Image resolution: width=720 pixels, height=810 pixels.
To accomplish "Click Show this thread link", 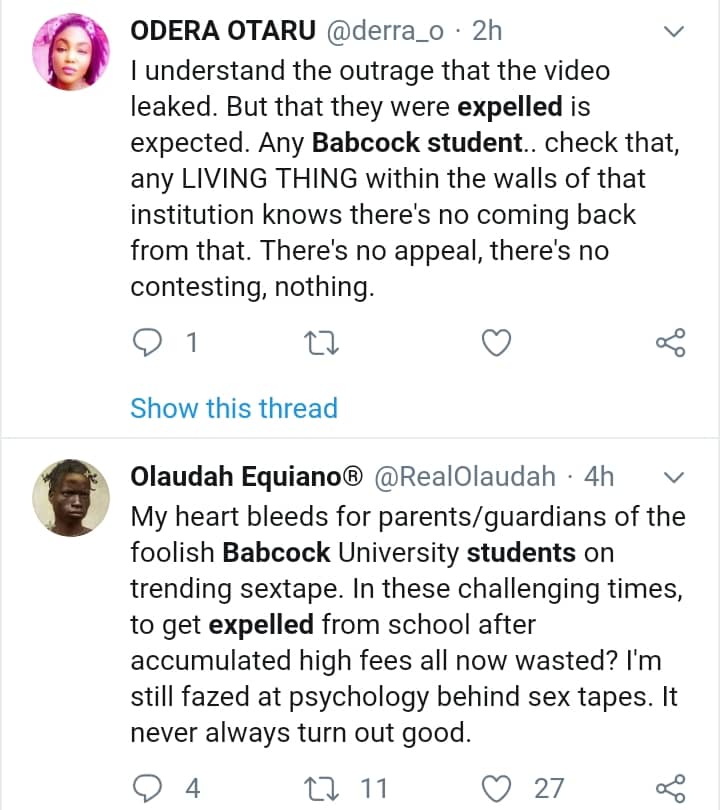I will coord(234,408).
